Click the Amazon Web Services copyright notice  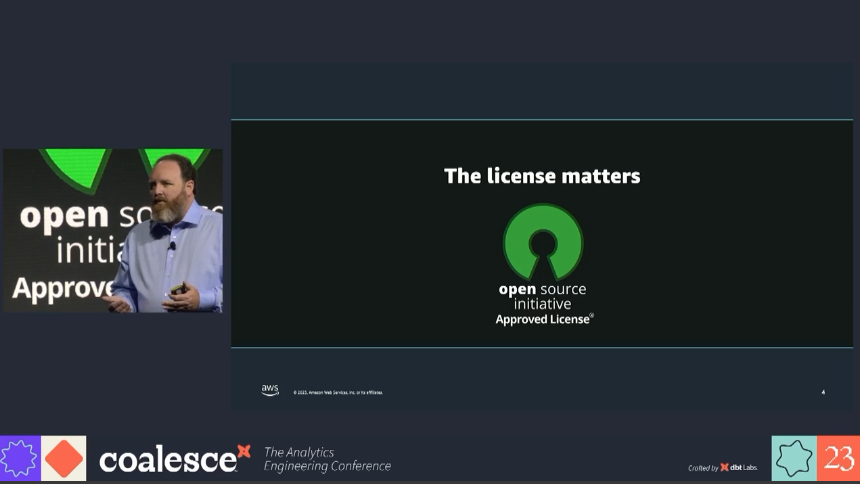(338, 392)
